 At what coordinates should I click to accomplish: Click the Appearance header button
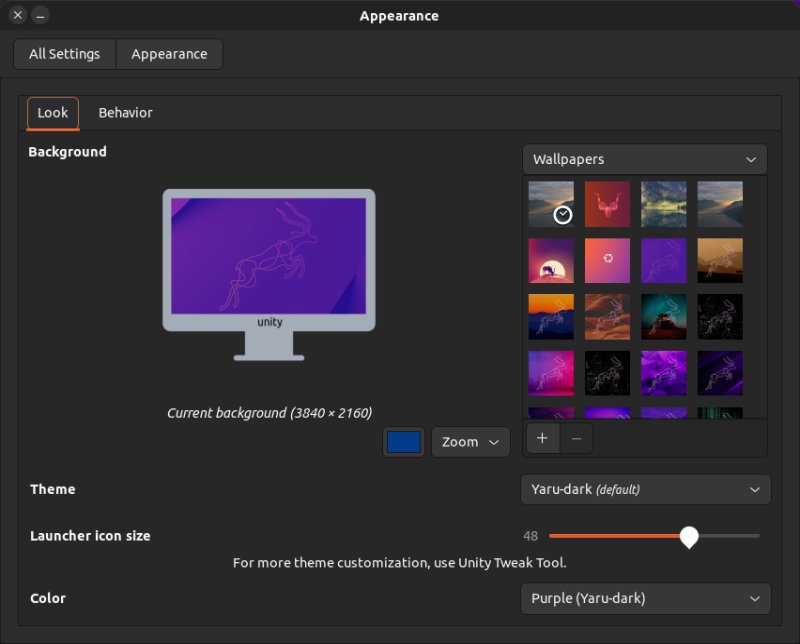[169, 54]
